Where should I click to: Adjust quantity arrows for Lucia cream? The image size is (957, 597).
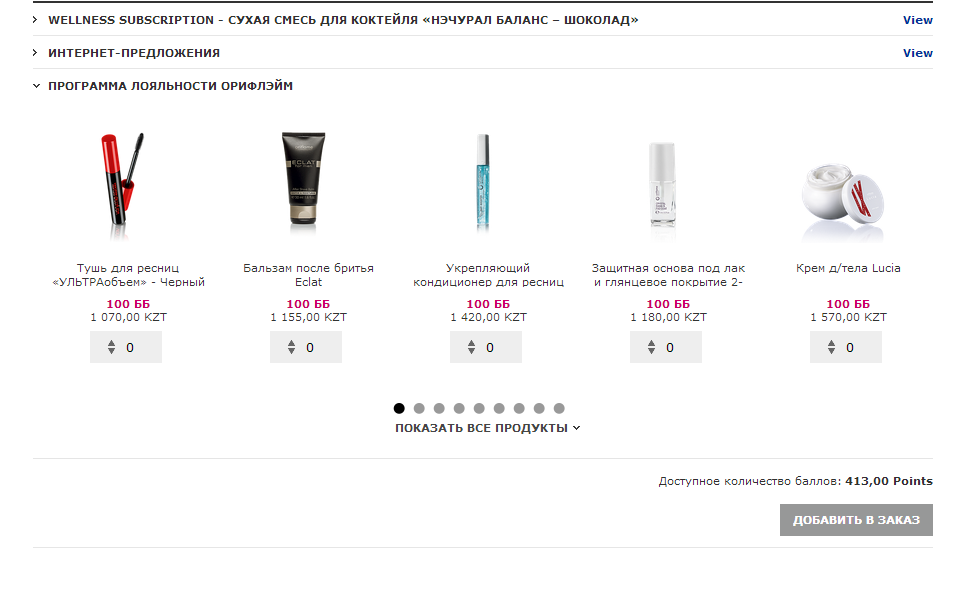pos(831,347)
